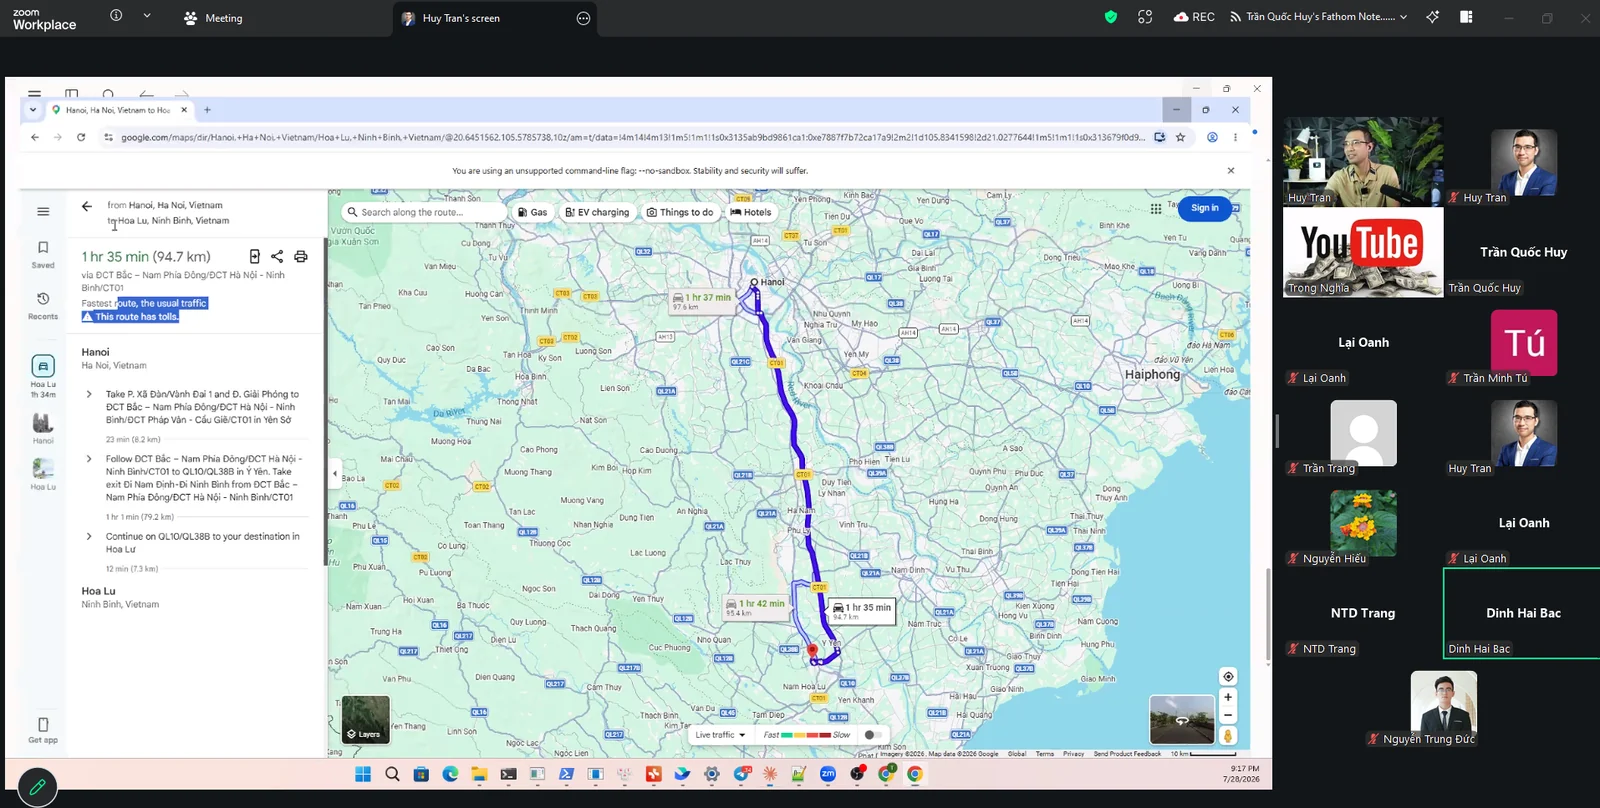
Task: Click the green encryption shield in Zoom
Action: [x=1111, y=17]
